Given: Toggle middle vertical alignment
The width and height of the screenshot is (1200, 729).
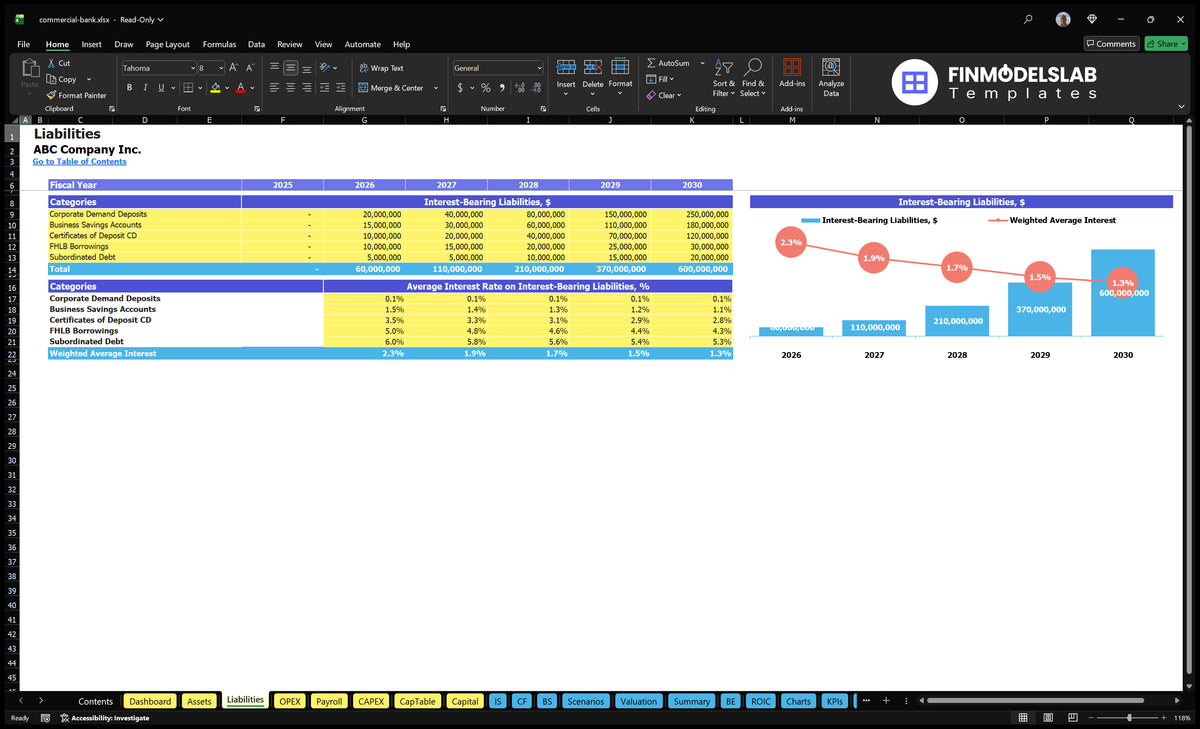Looking at the screenshot, I should (291, 68).
